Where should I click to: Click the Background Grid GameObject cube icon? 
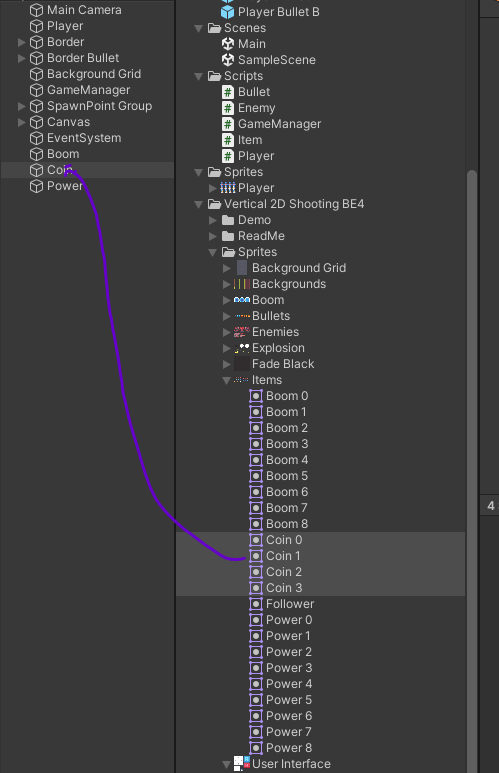coord(36,74)
